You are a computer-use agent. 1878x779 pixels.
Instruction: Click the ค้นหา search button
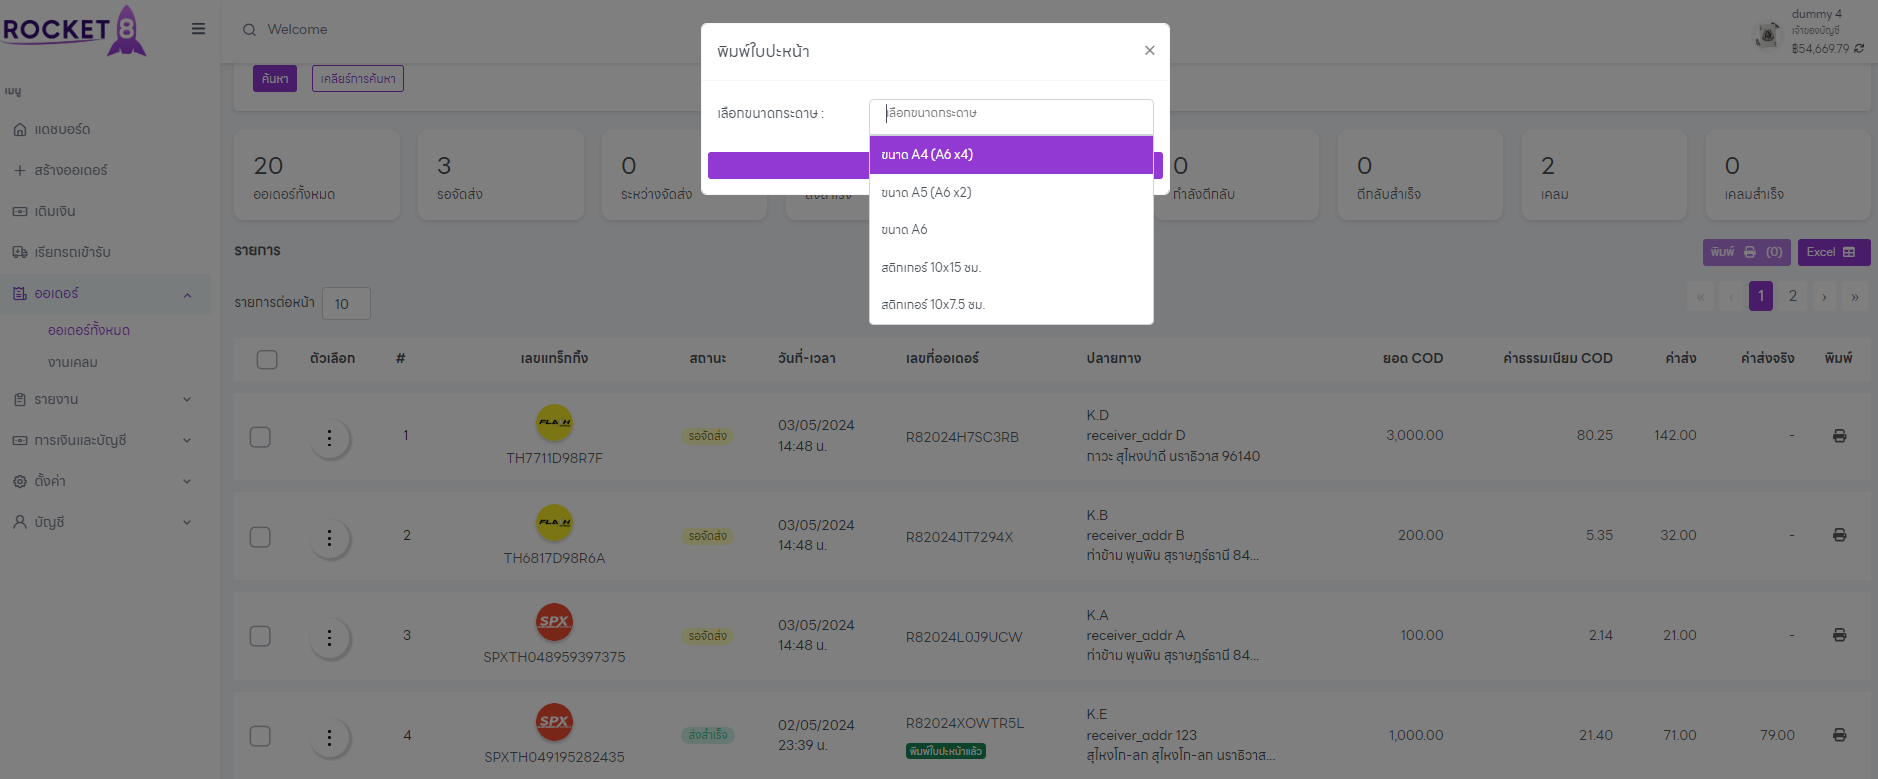[x=275, y=79]
